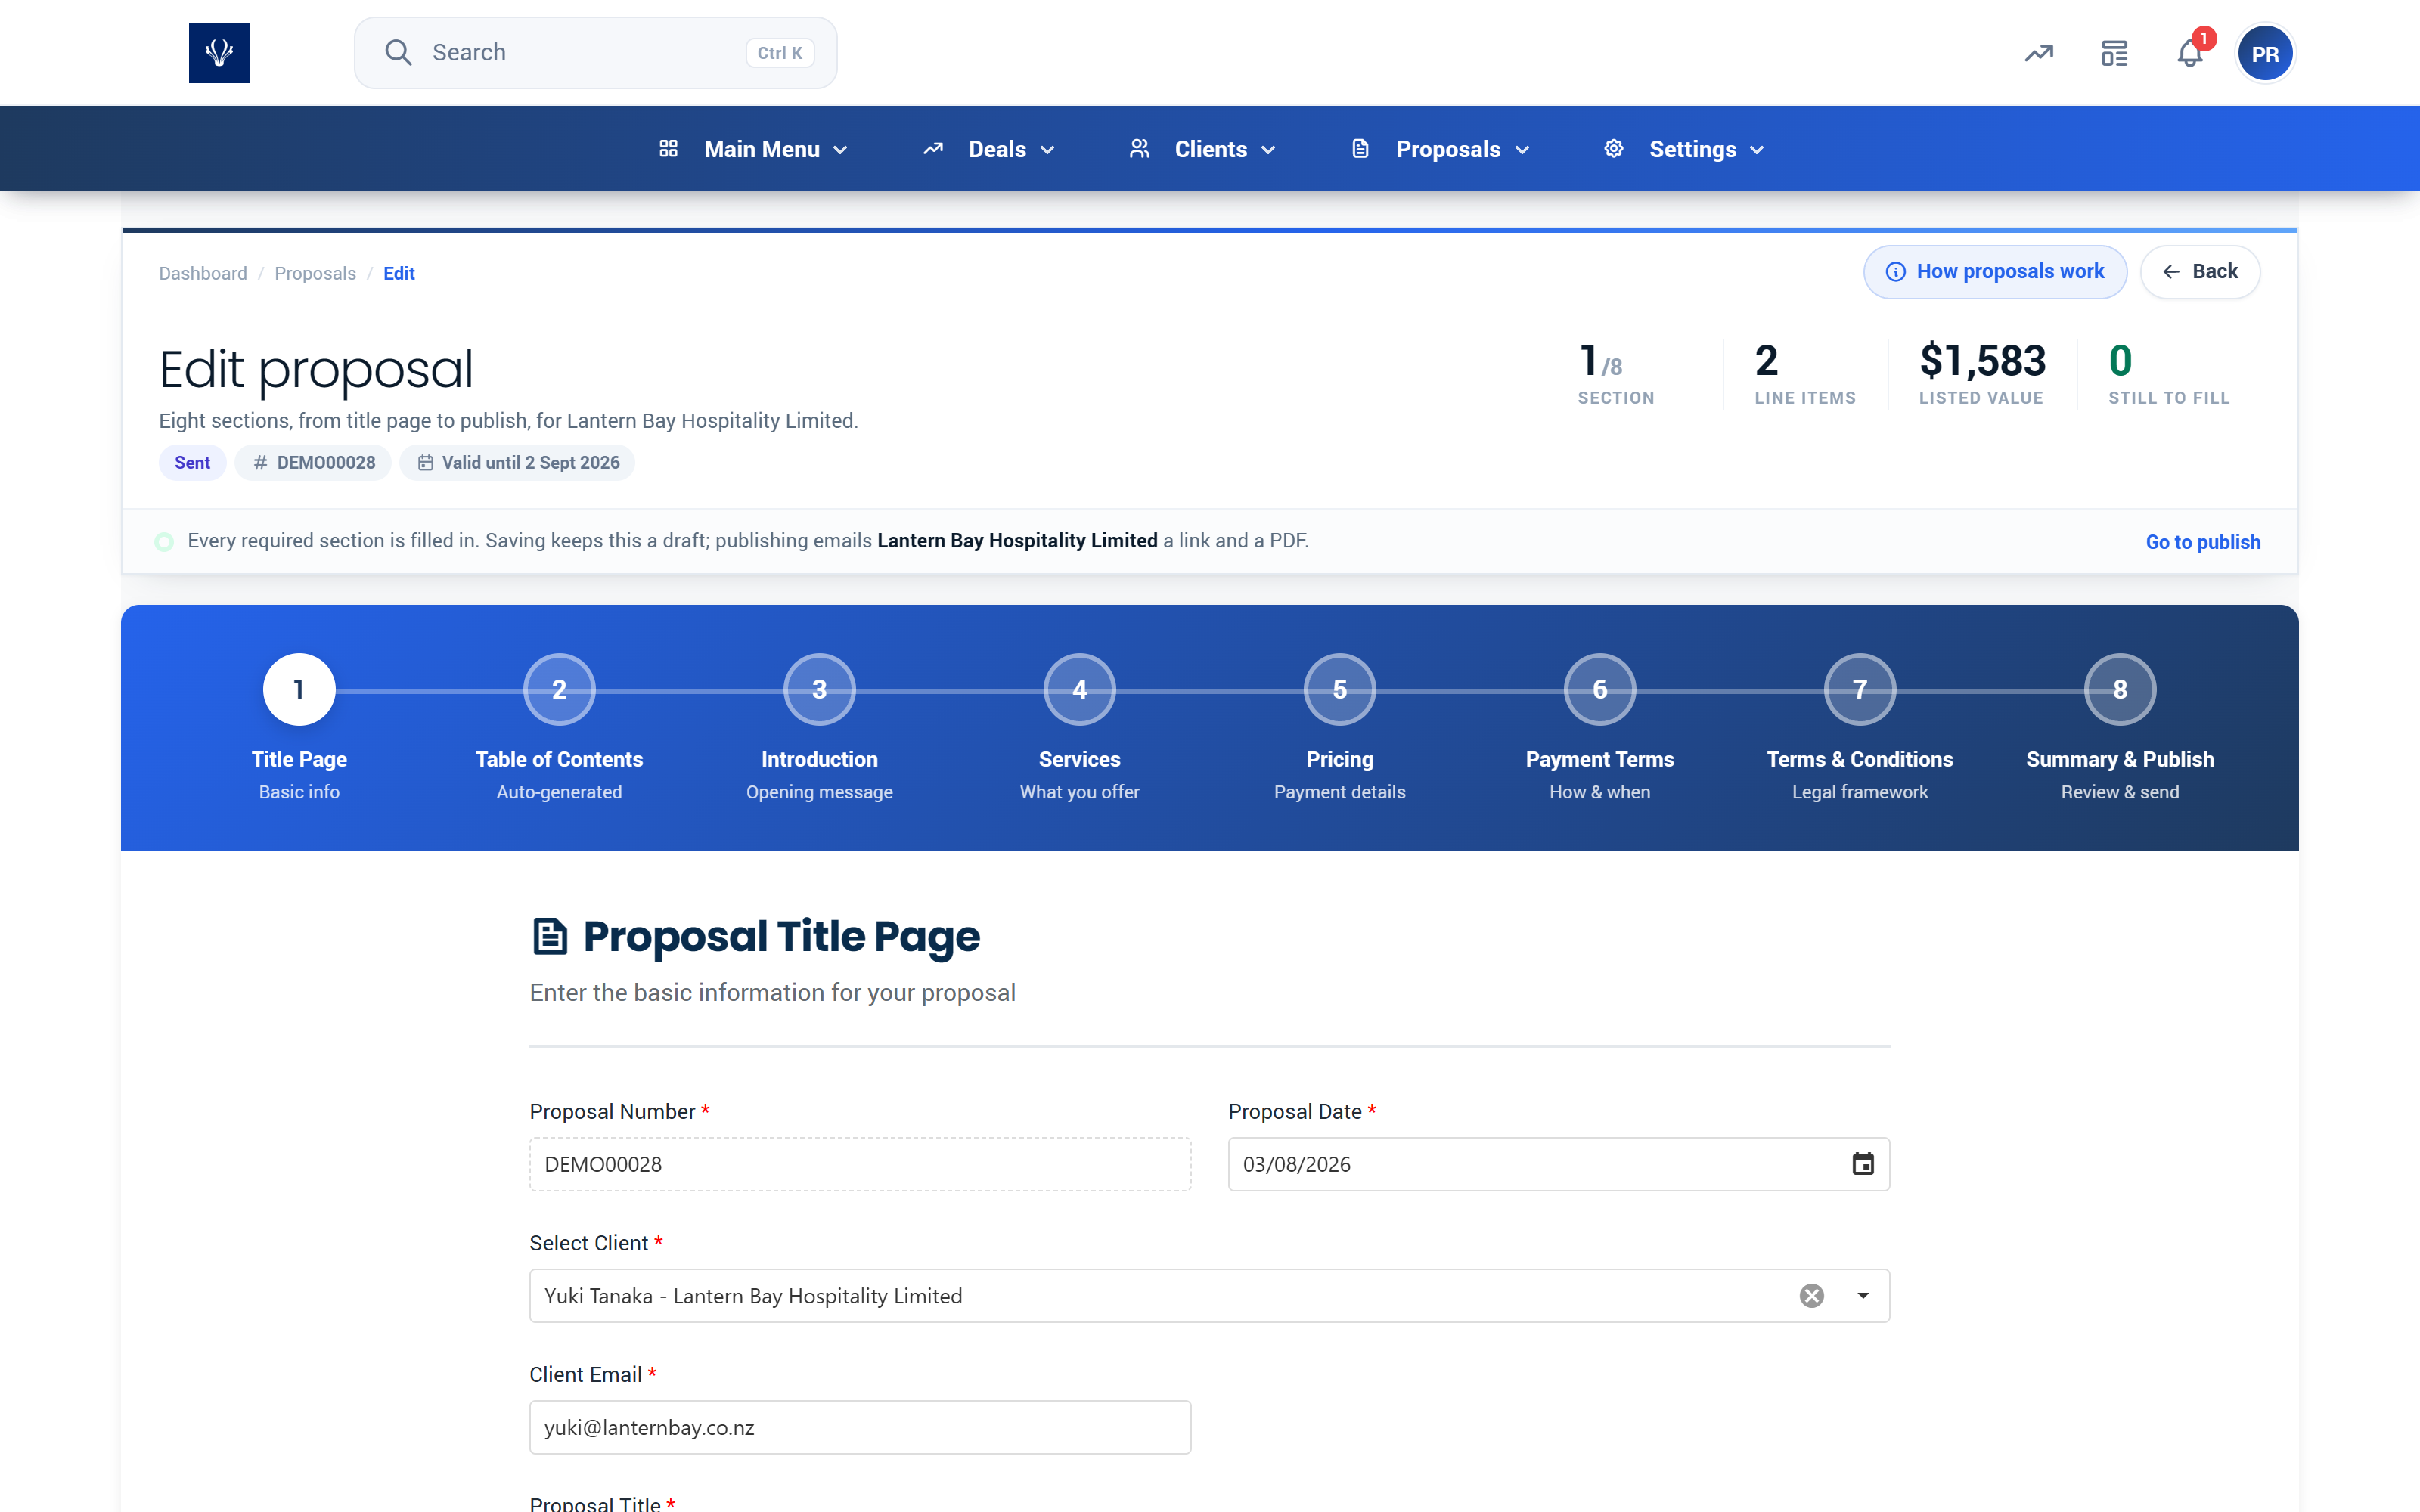Click the Client Email field
This screenshot has width=2420, height=1512.
(860, 1427)
